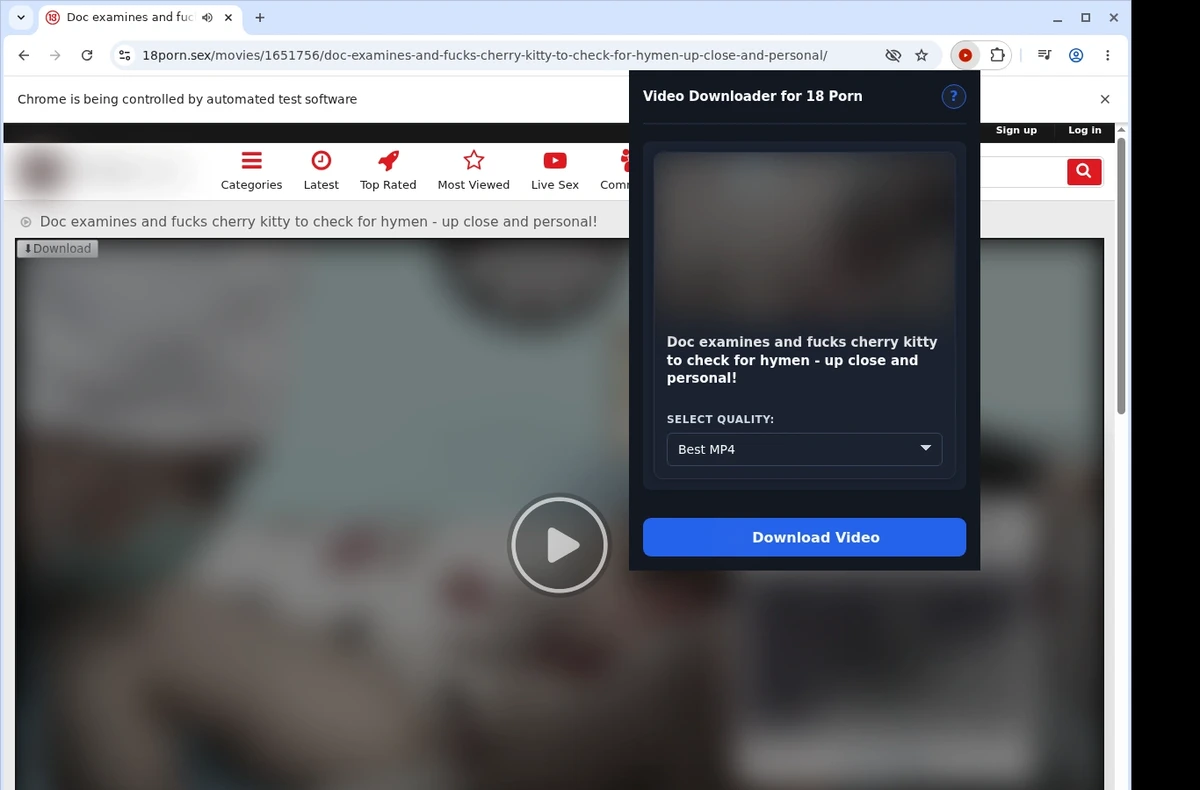Open the third-party cookies eye icon
Image resolution: width=1200 pixels, height=790 pixels.
pos(893,56)
